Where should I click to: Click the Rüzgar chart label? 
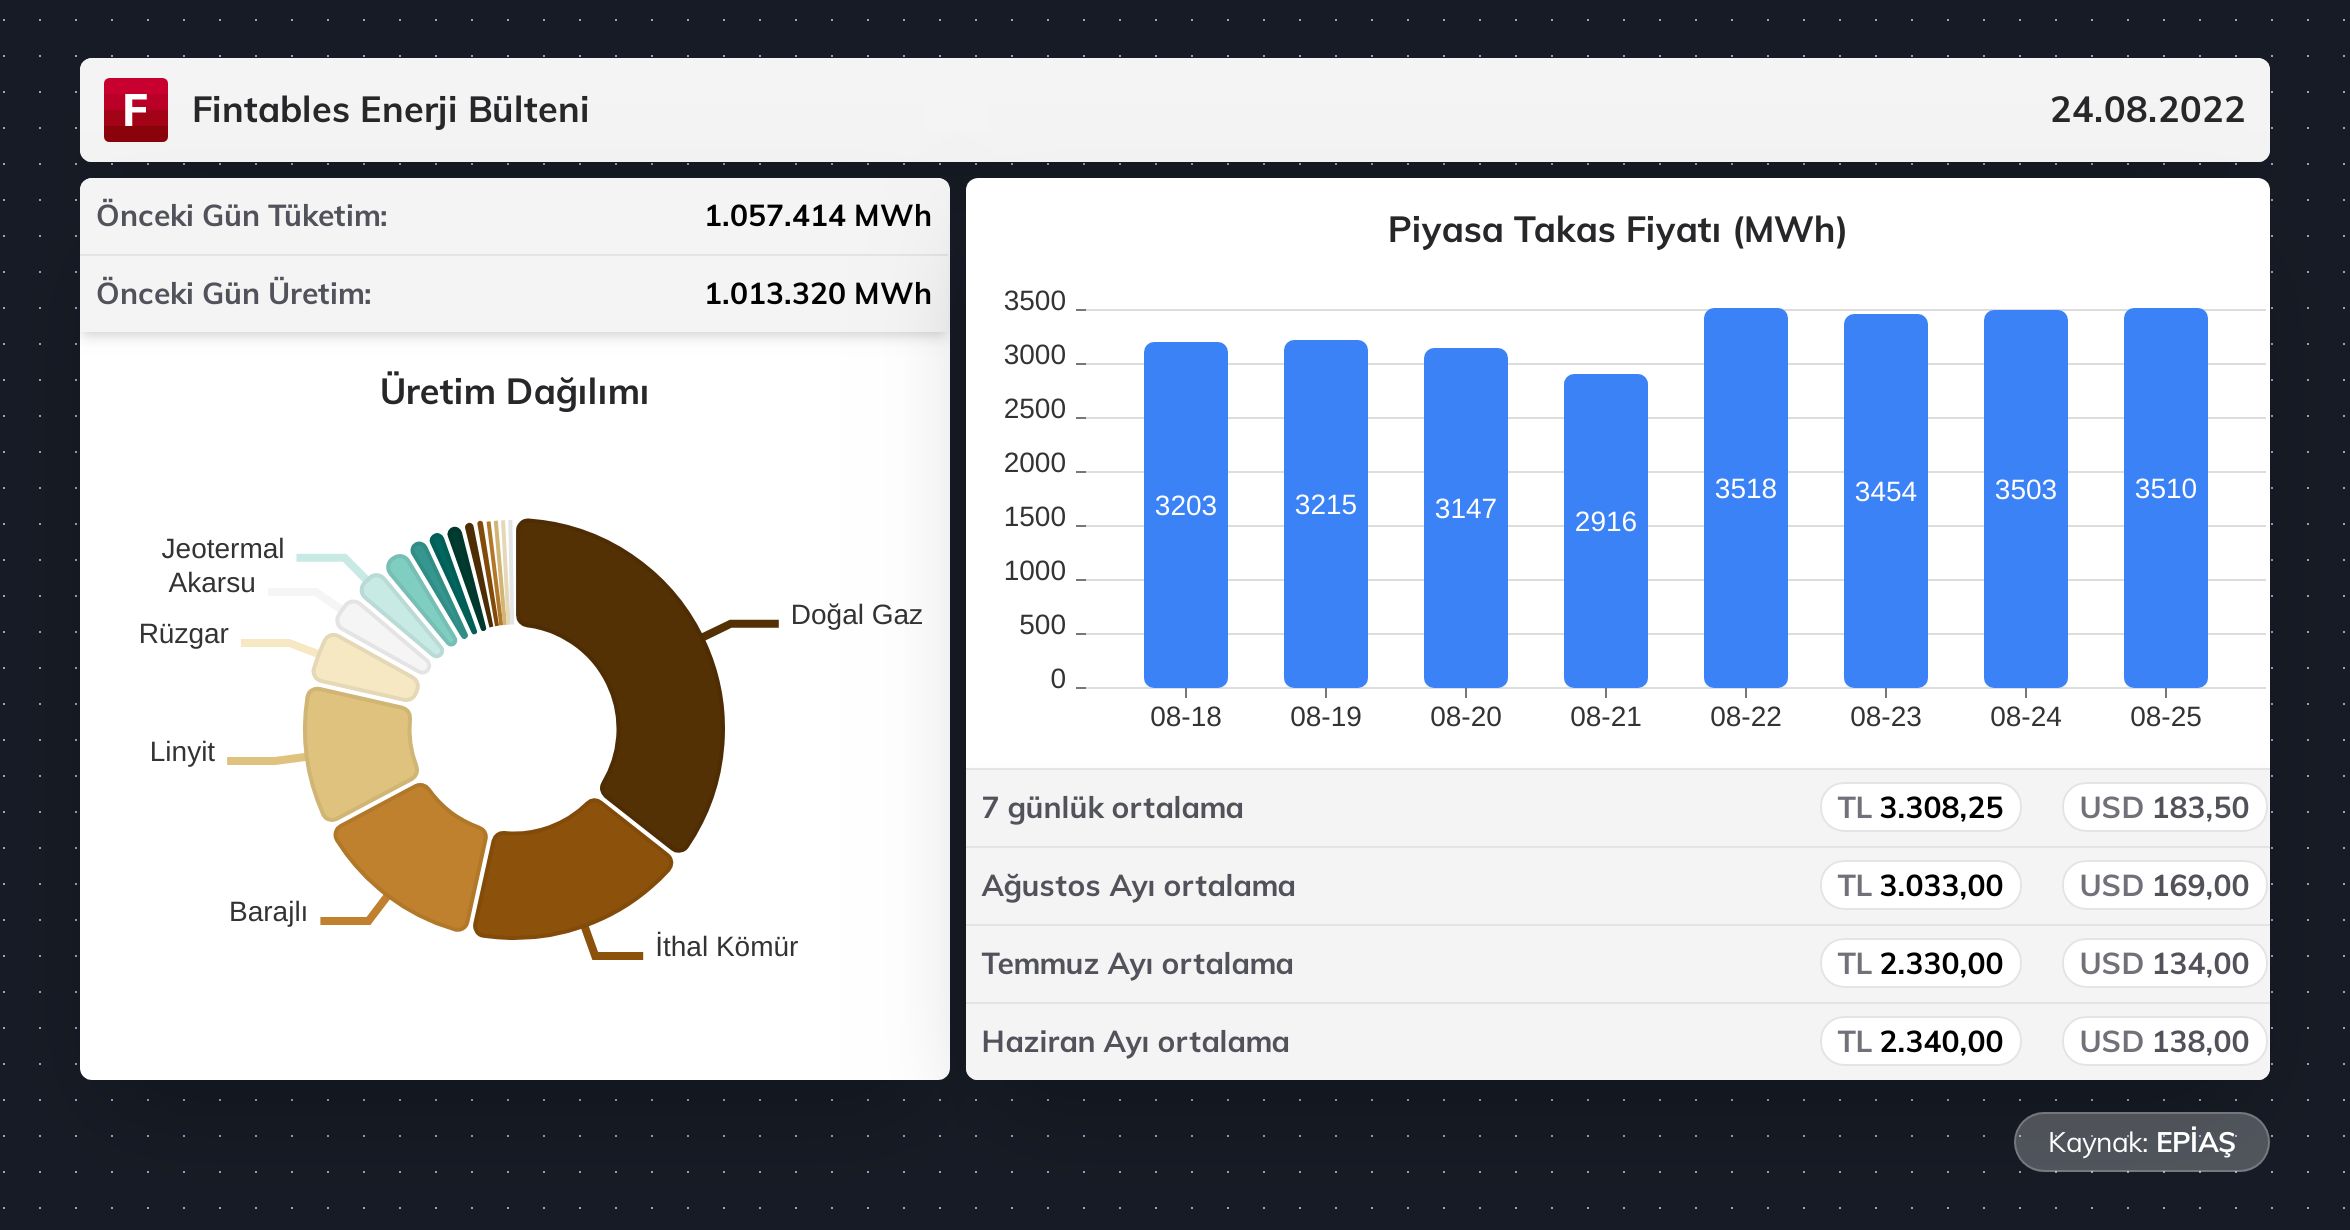tap(183, 634)
